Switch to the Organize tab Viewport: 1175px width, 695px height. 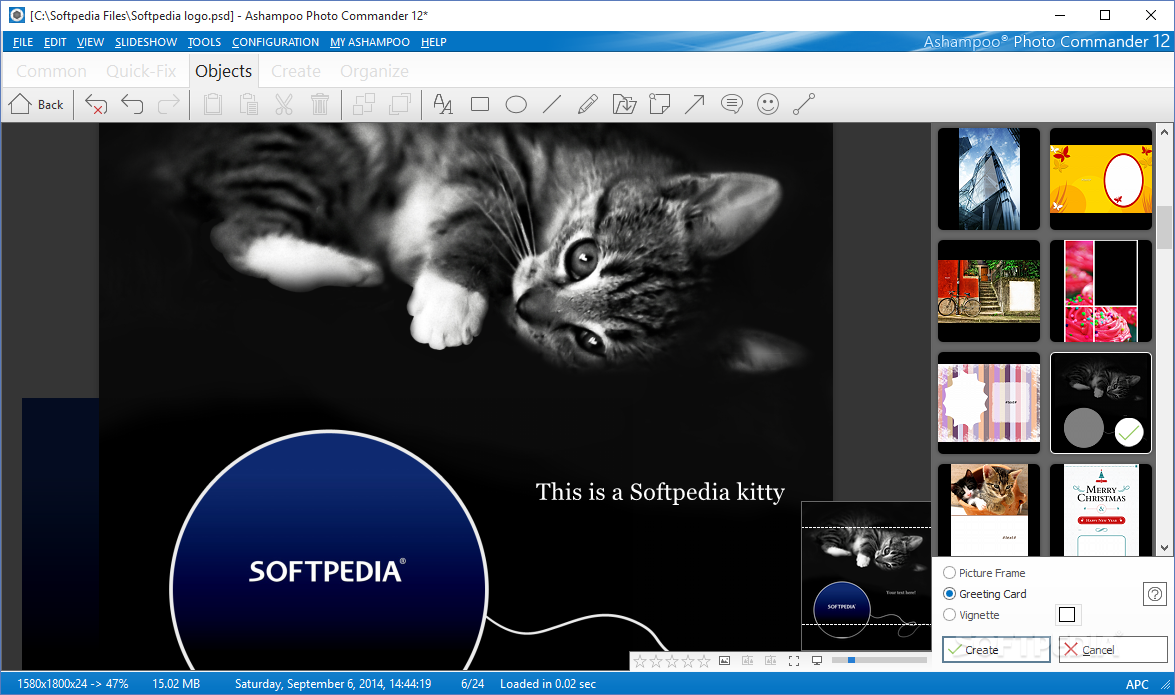375,71
